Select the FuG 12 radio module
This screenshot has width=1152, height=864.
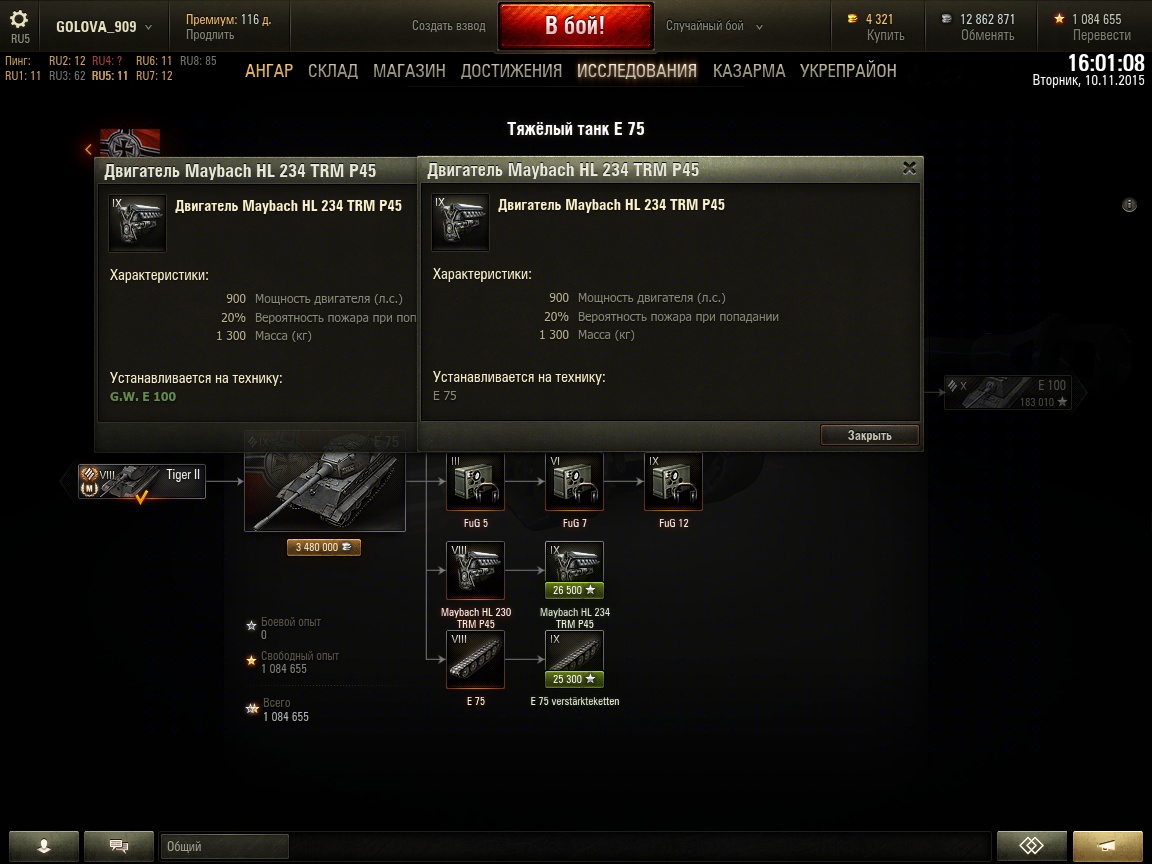[x=673, y=481]
